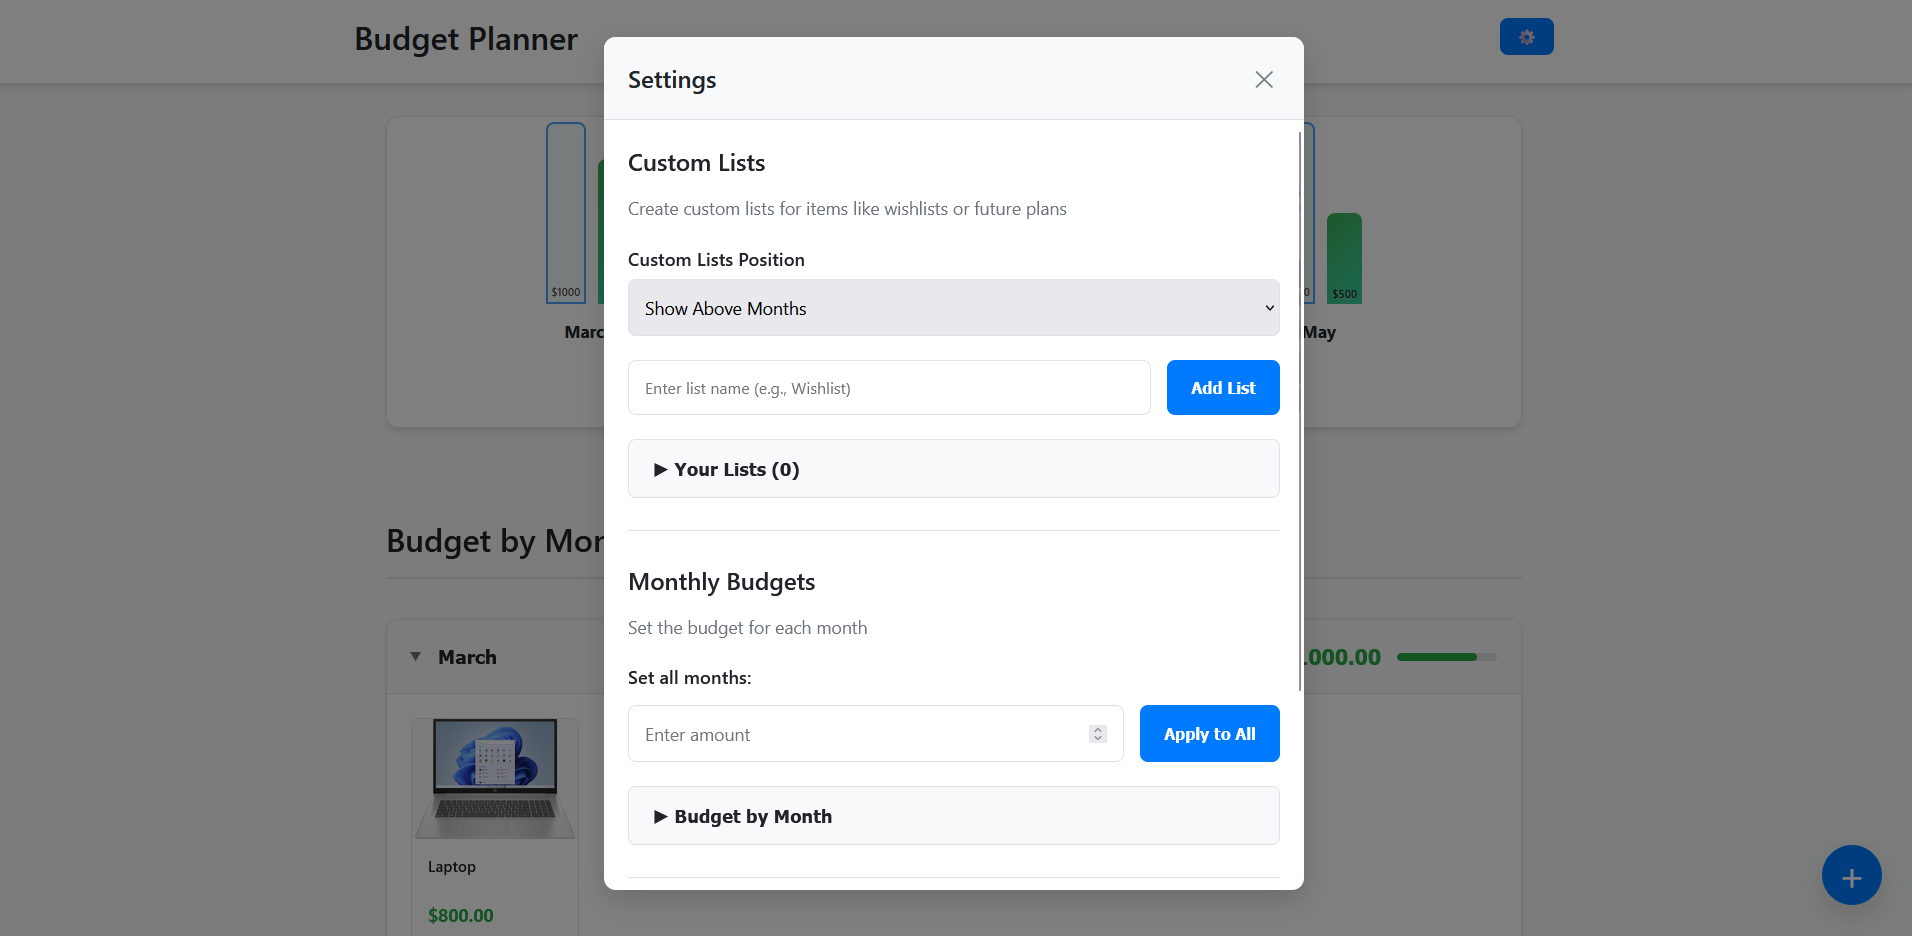Click the March budget progress bar
Screen dimensions: 1912x936
point(1446,657)
